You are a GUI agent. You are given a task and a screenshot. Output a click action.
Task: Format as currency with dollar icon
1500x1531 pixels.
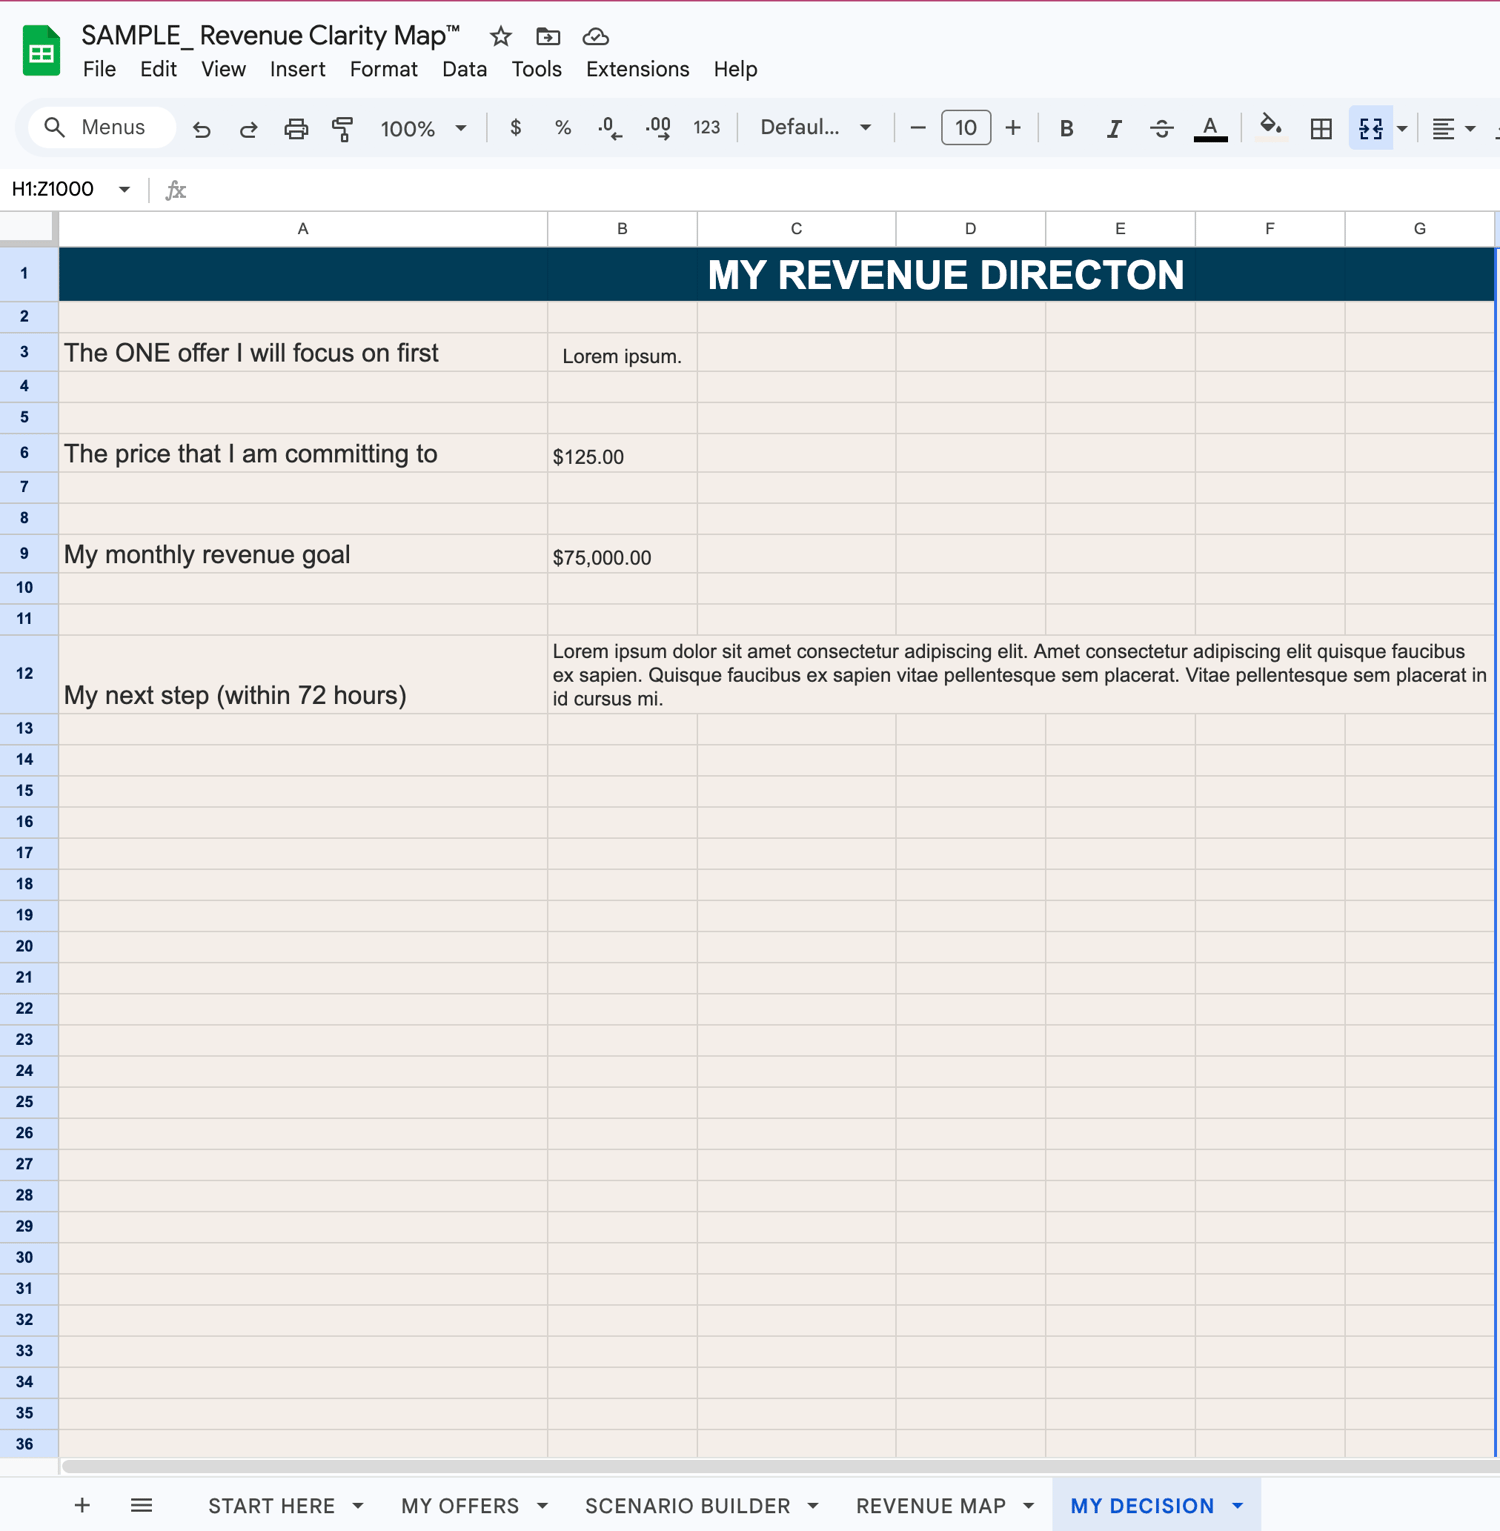coord(515,128)
